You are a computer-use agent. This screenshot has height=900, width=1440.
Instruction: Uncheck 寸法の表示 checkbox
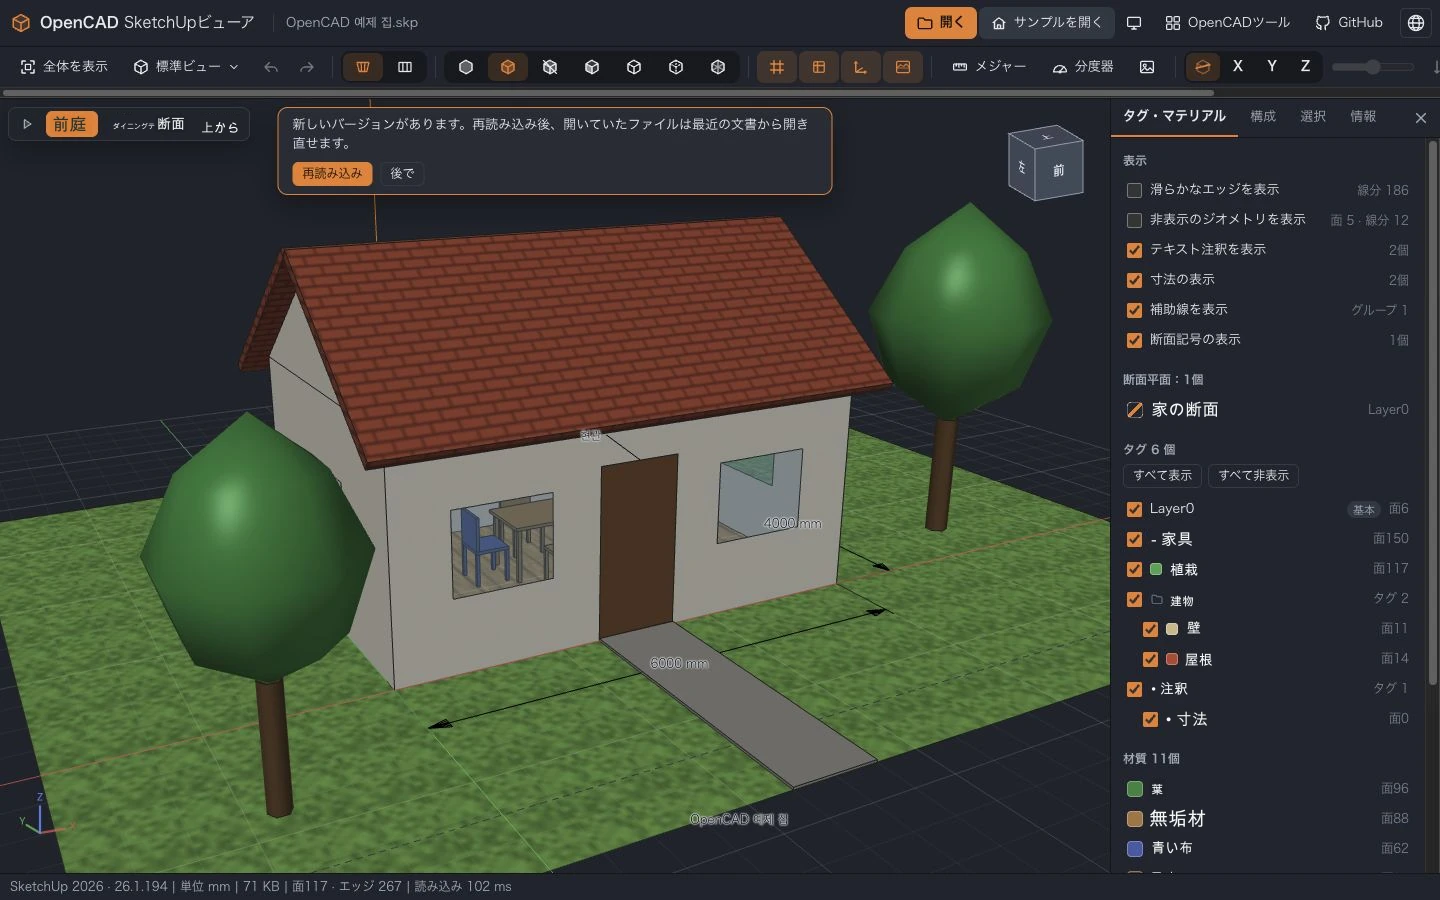click(1134, 280)
